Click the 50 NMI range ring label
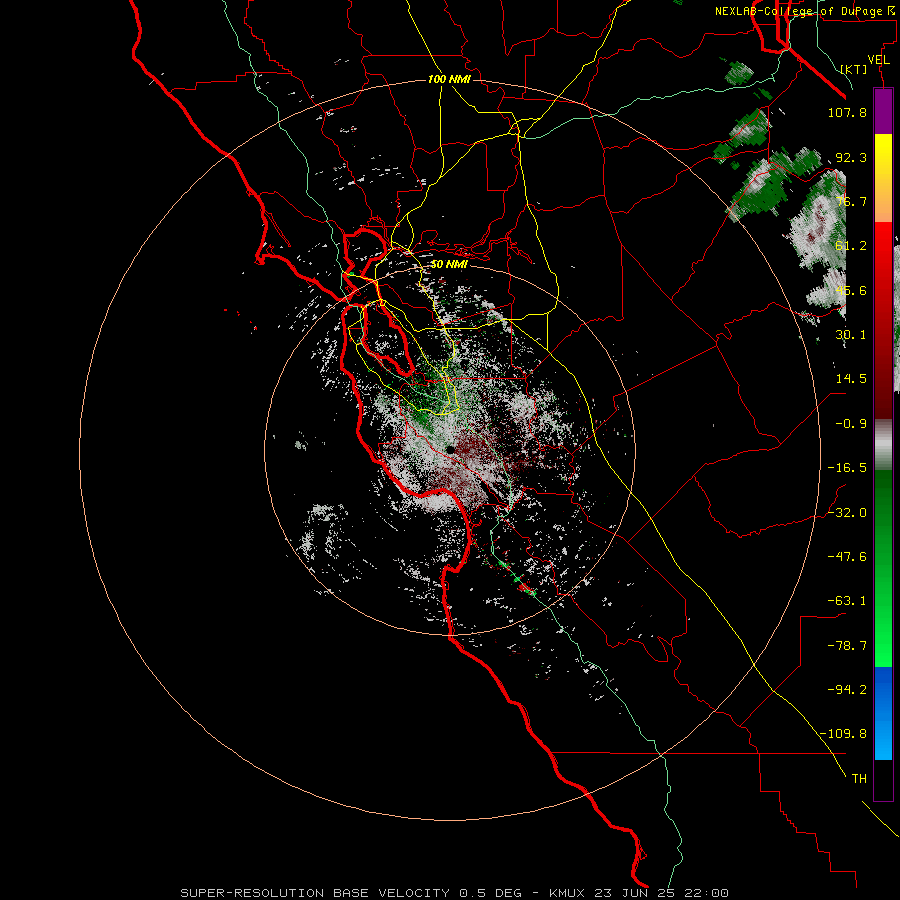This screenshot has width=900, height=900. click(x=449, y=265)
